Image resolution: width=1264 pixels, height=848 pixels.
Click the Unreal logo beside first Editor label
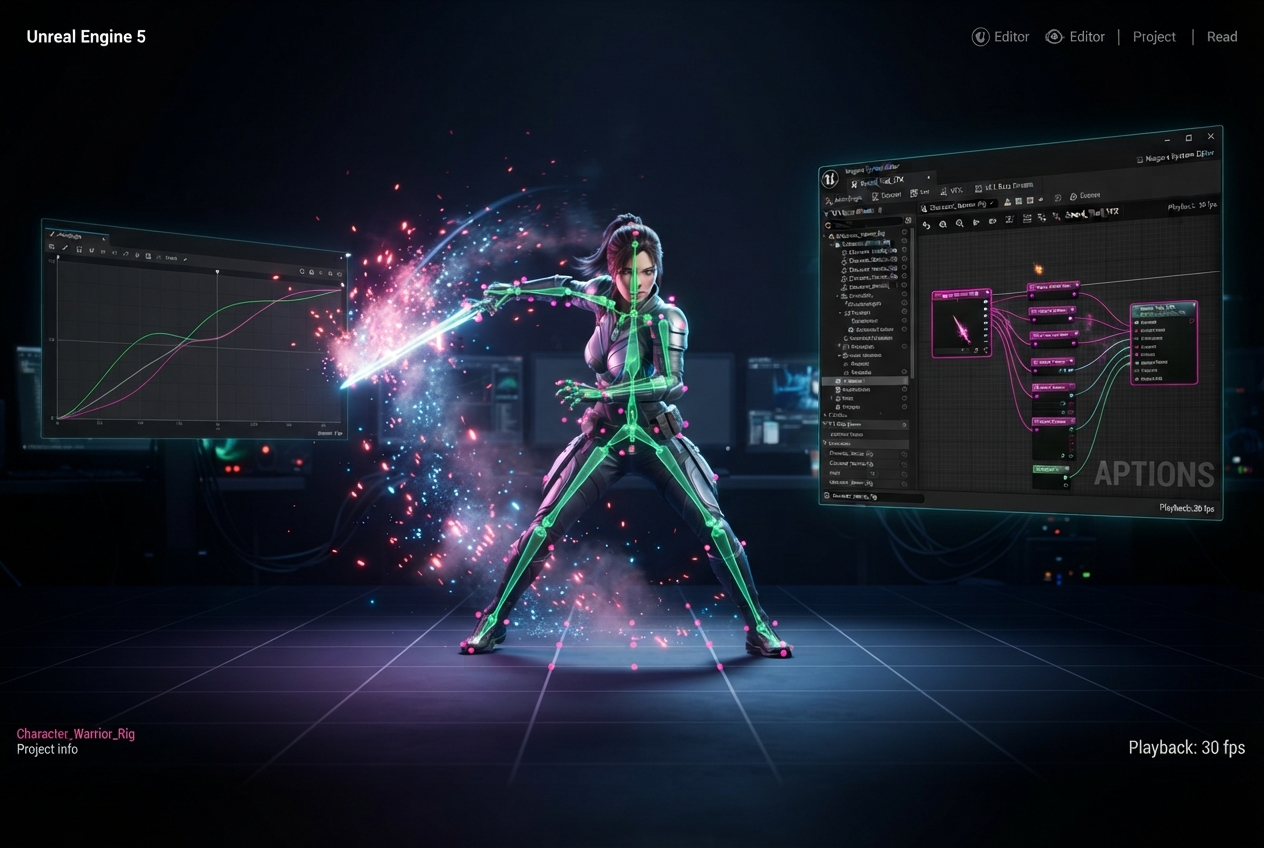981,37
